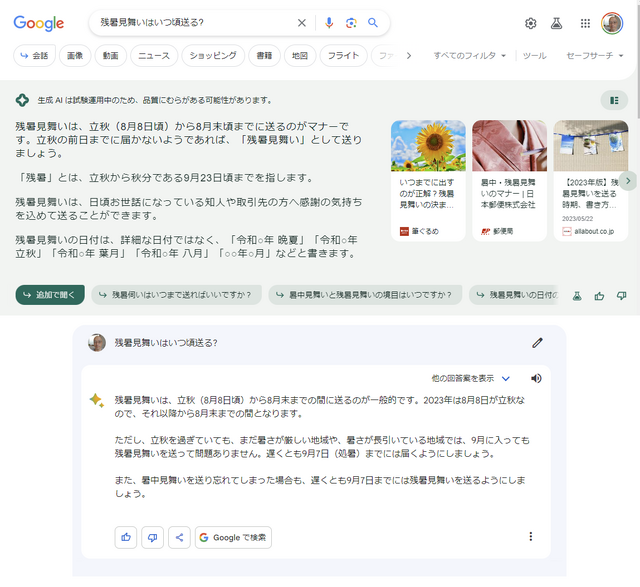This screenshot has height=587, width=640.
Task: Clear the search box text
Action: tap(302, 23)
